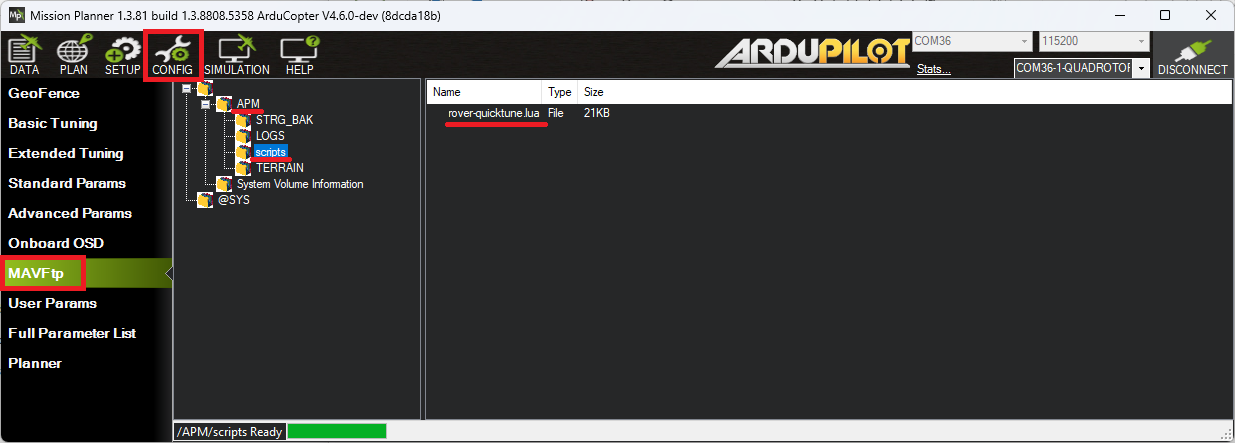Collapse the APM folder tree node
The width and height of the screenshot is (1235, 443).
pos(206,104)
